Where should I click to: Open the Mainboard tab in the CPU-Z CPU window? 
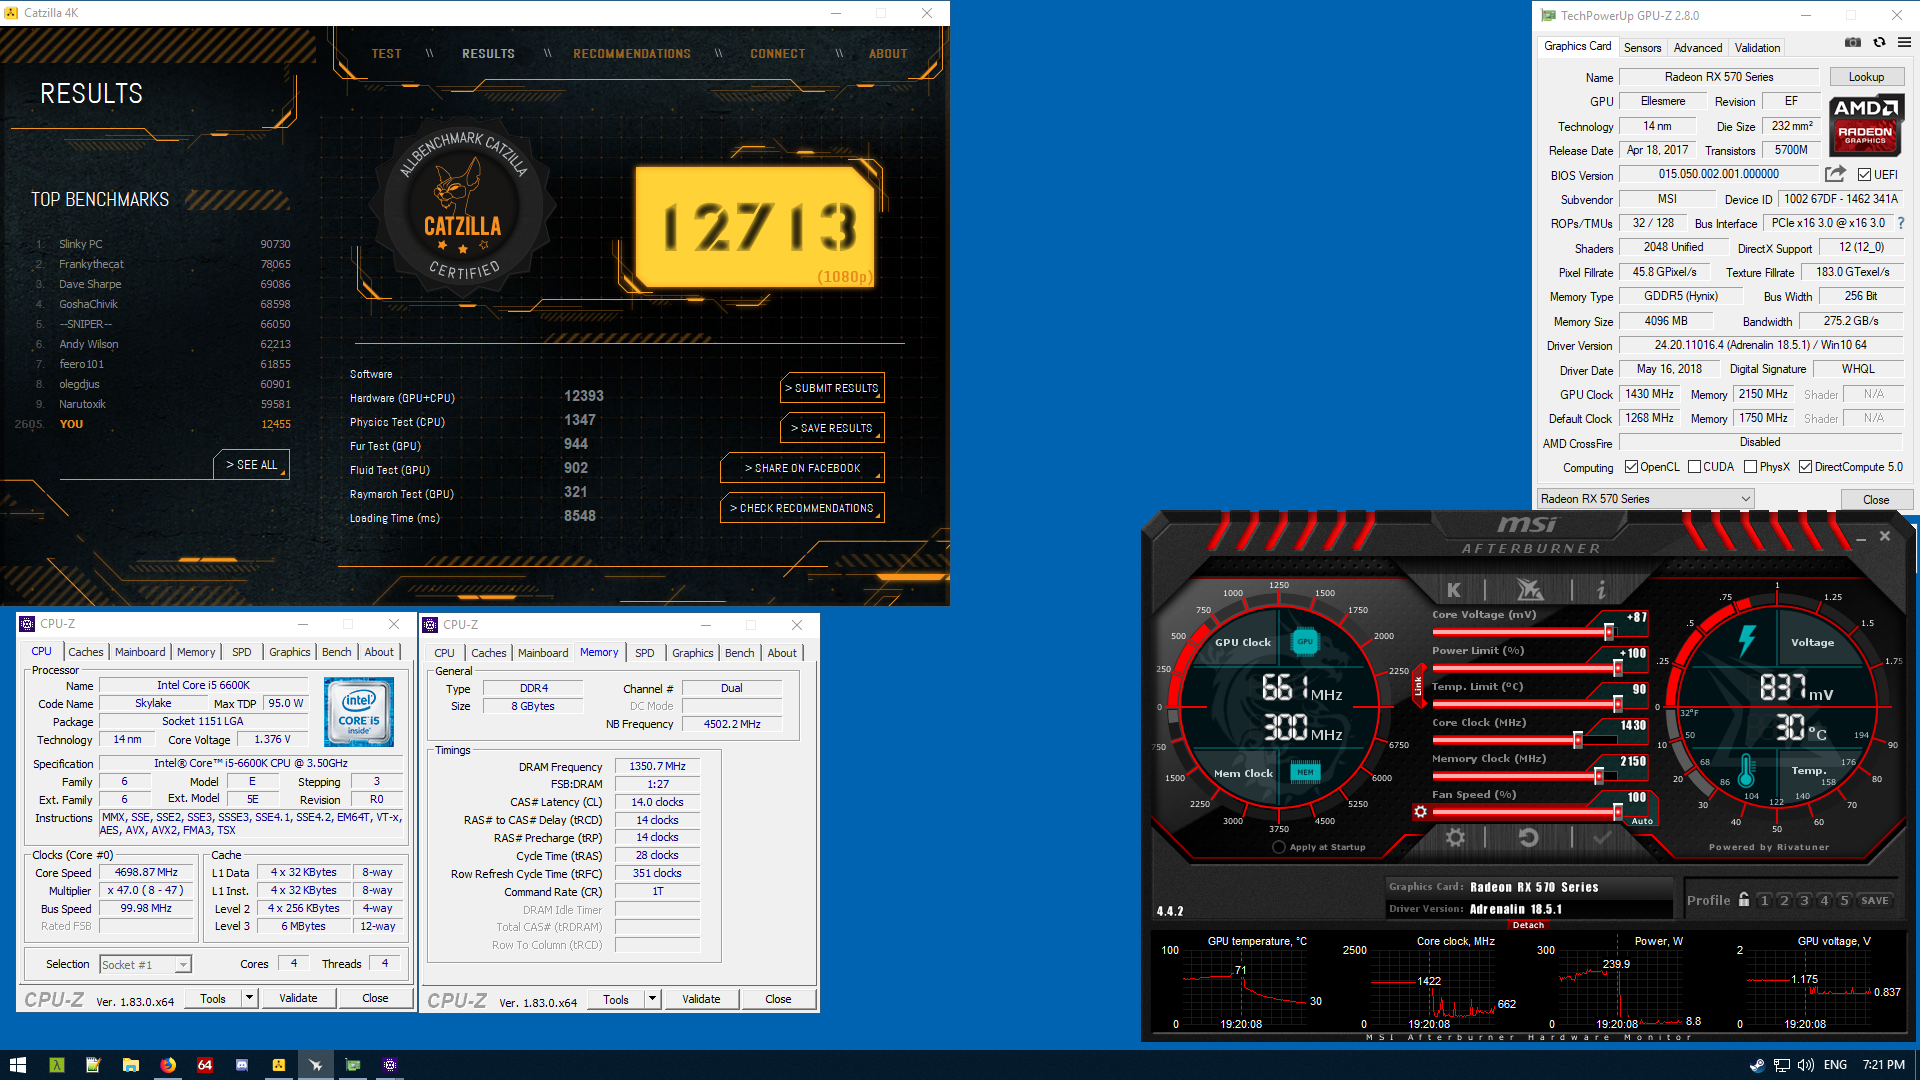click(x=140, y=652)
